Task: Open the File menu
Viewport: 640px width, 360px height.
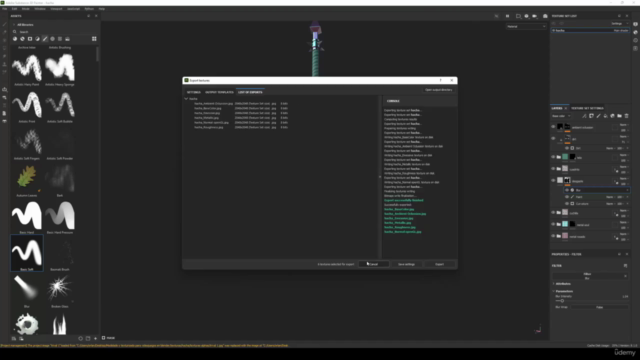Action: pos(4,9)
